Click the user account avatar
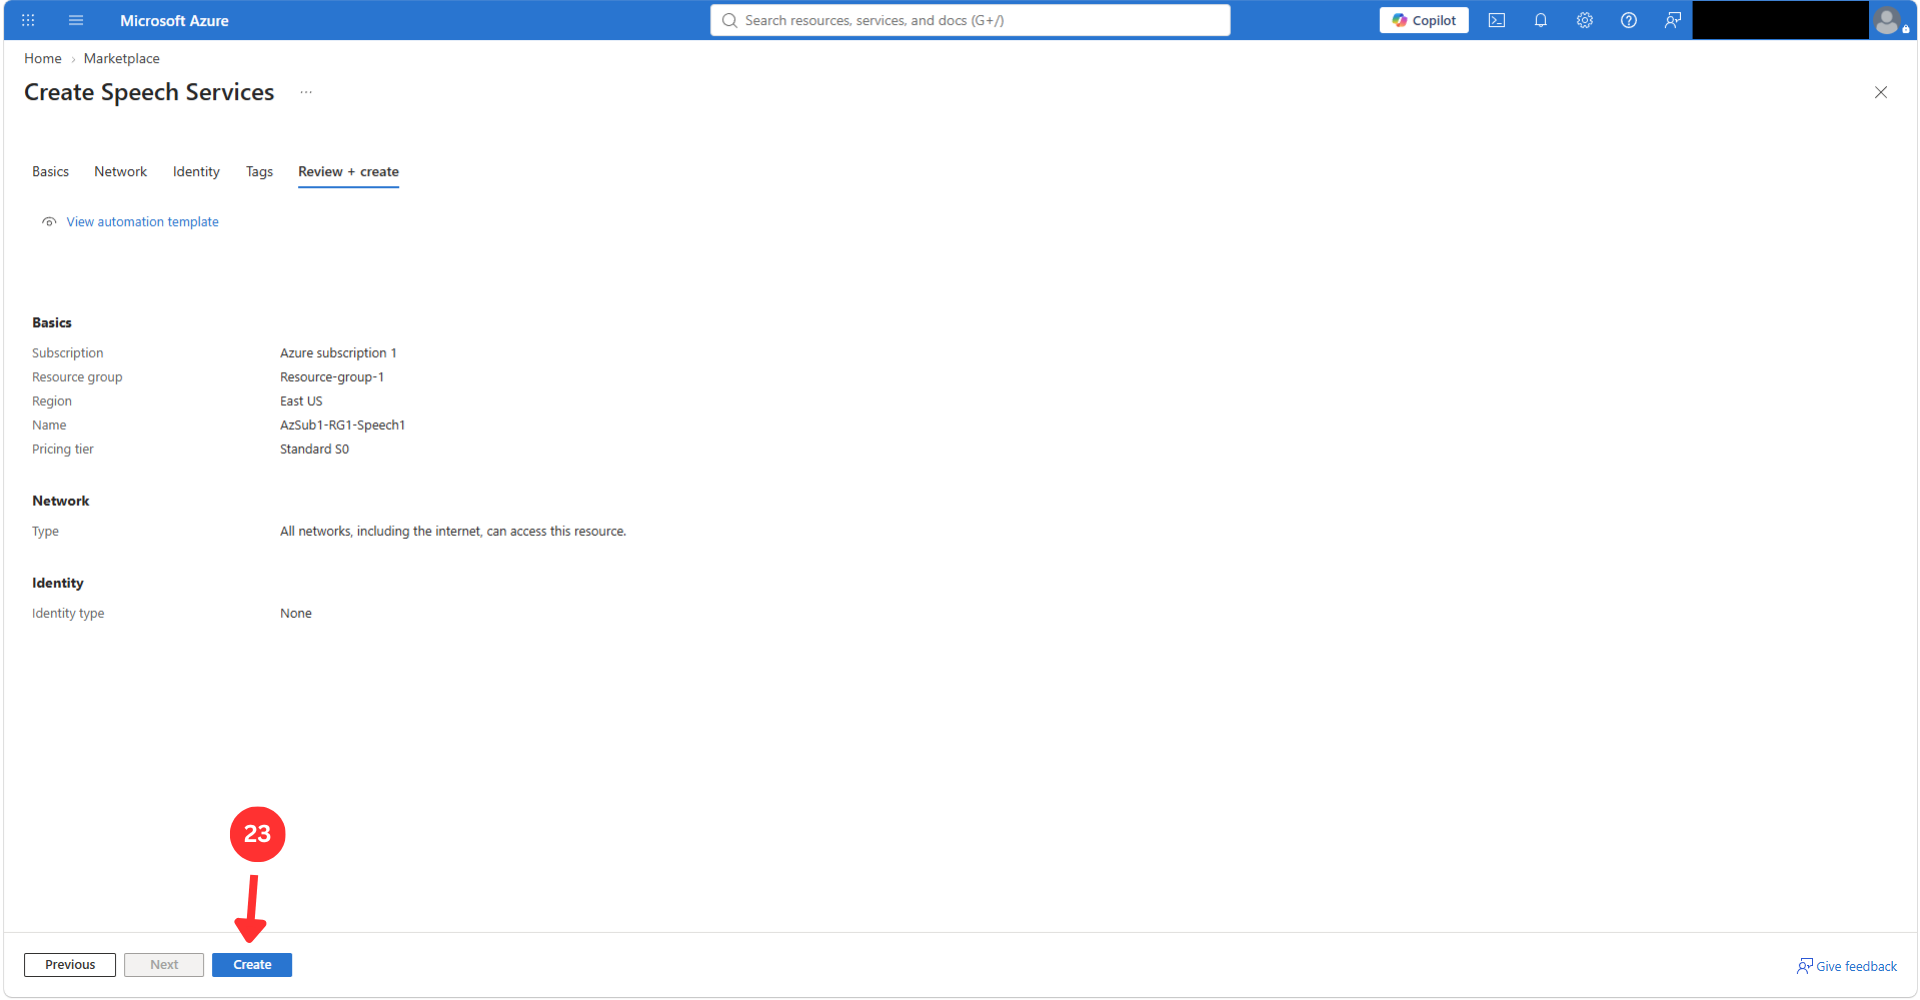 [x=1888, y=20]
